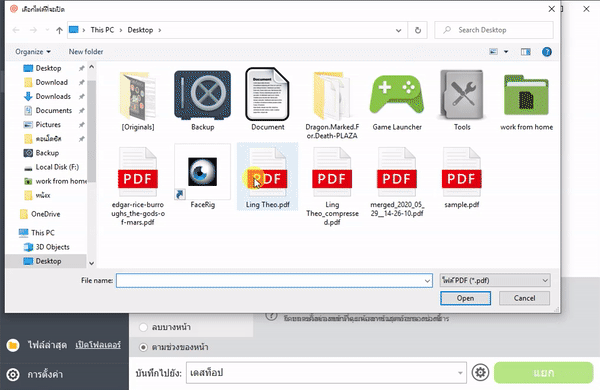Click the green แยก split button
Viewport: 600px width, 390px height.
543,372
